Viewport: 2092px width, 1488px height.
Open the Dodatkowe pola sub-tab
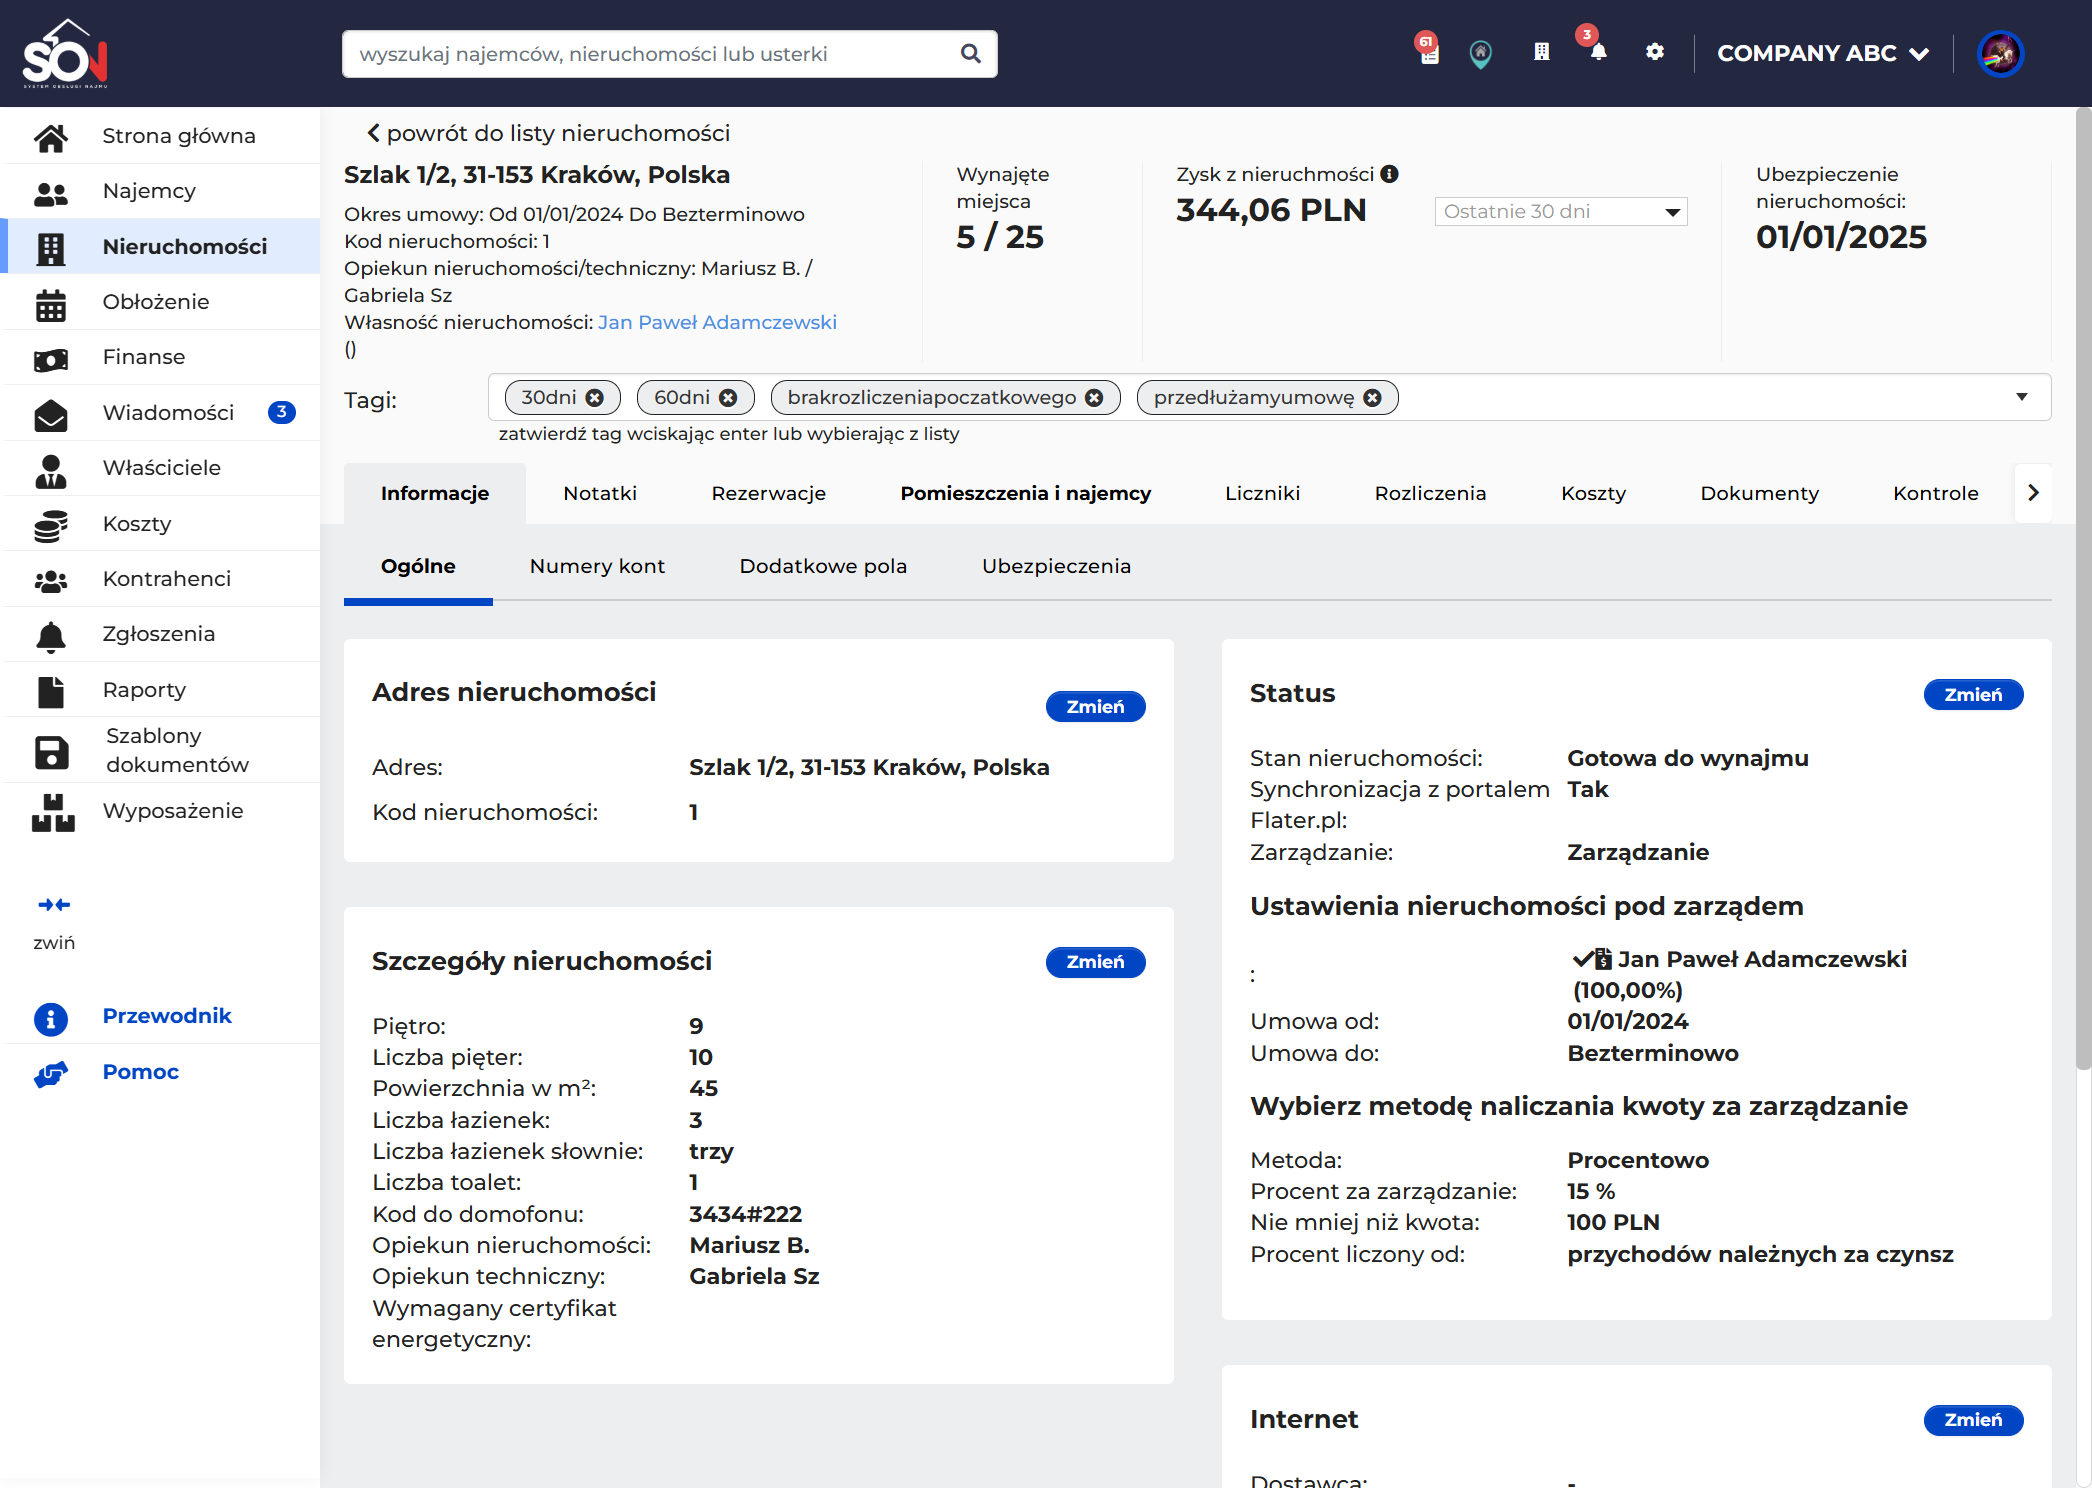click(823, 566)
